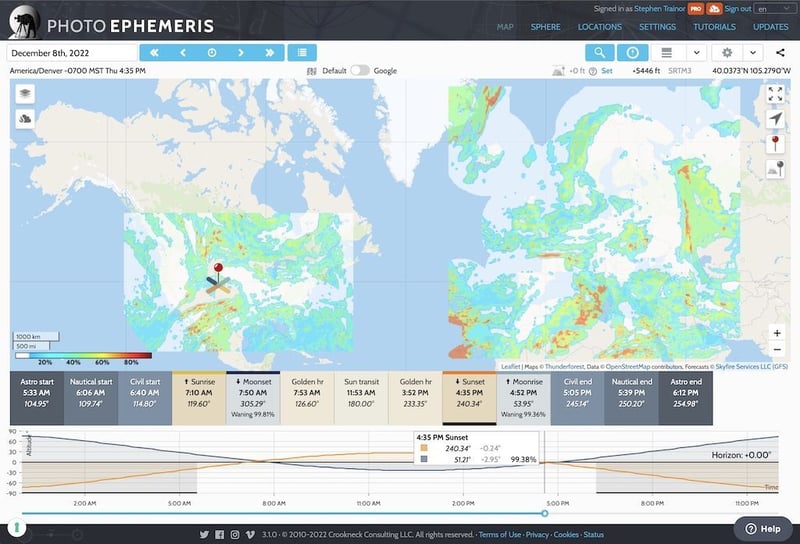
Task: Select the red pin tool on map sidebar
Action: [x=776, y=144]
